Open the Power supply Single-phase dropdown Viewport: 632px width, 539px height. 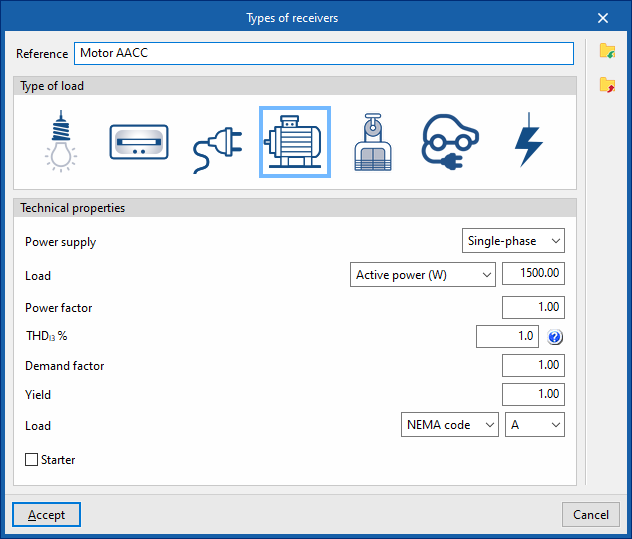coord(513,241)
